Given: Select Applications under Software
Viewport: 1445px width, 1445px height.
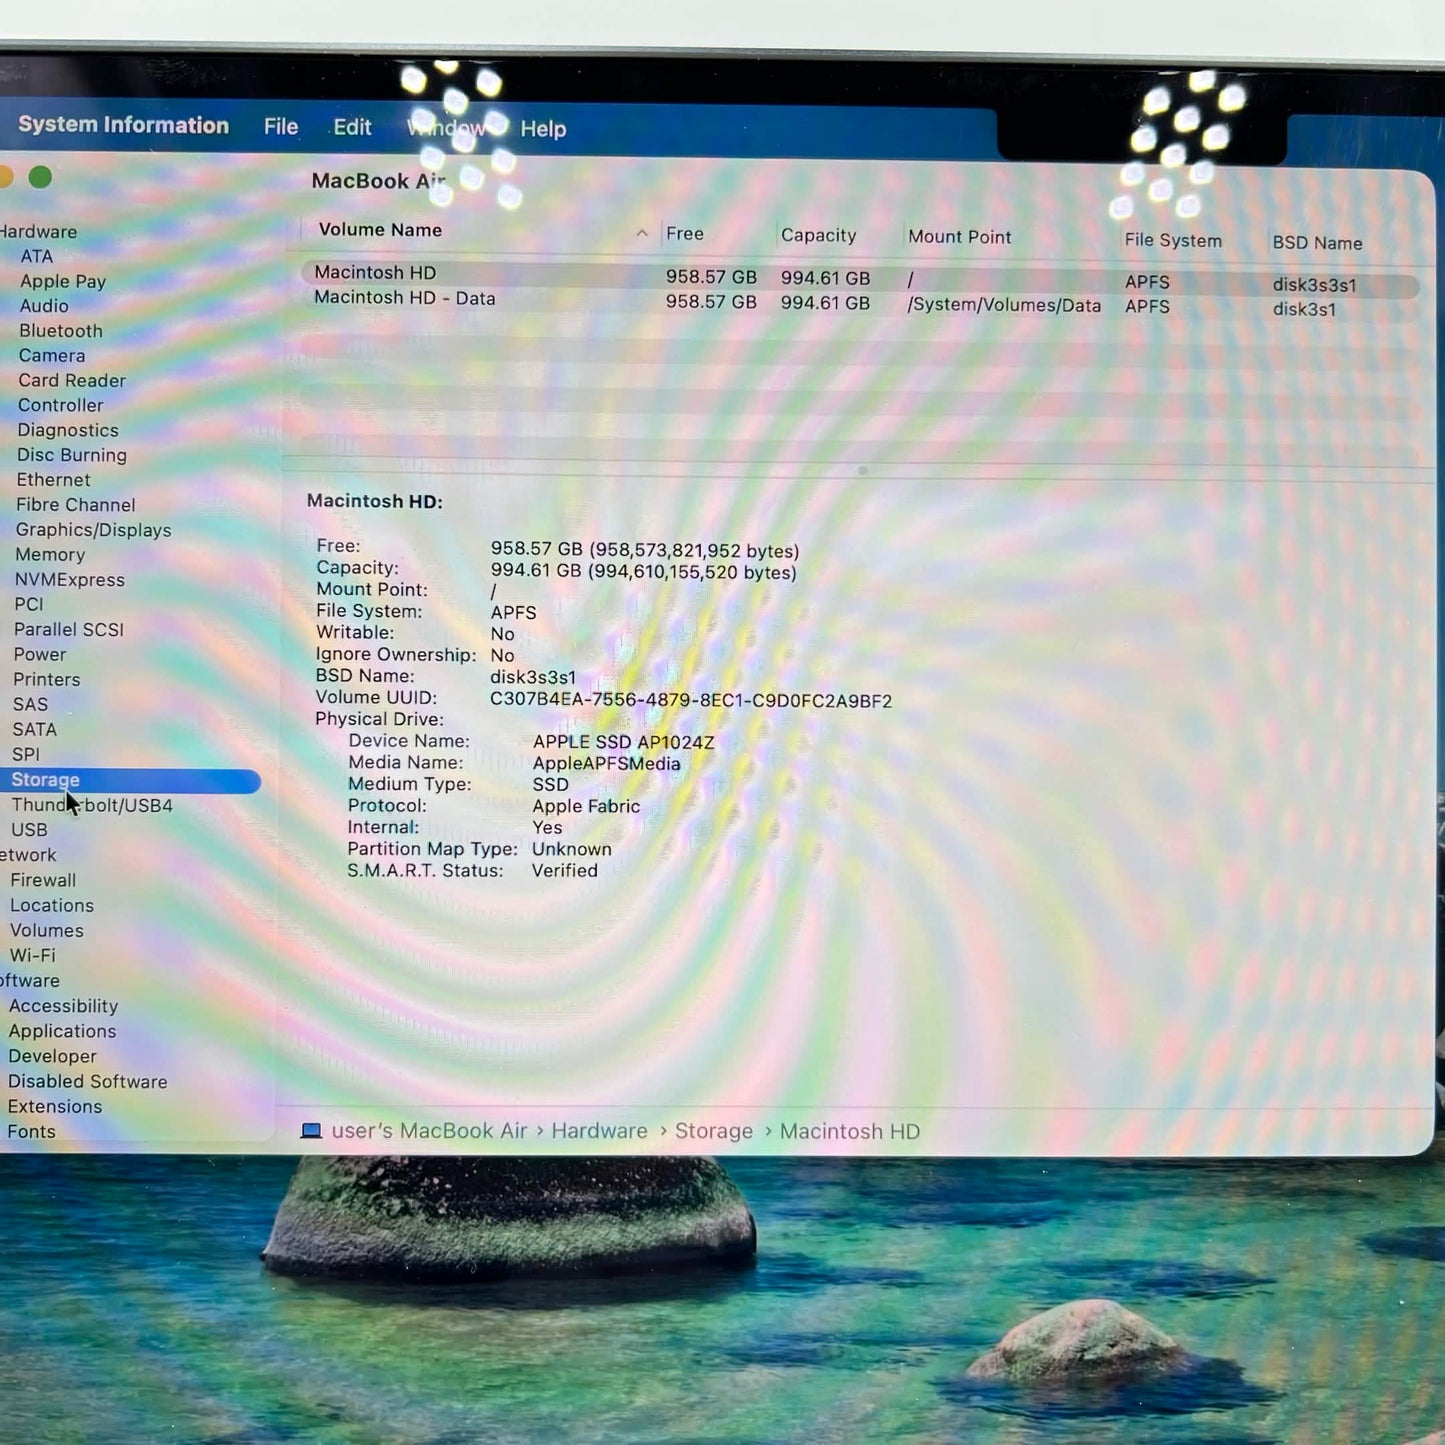Looking at the screenshot, I should click(62, 1031).
